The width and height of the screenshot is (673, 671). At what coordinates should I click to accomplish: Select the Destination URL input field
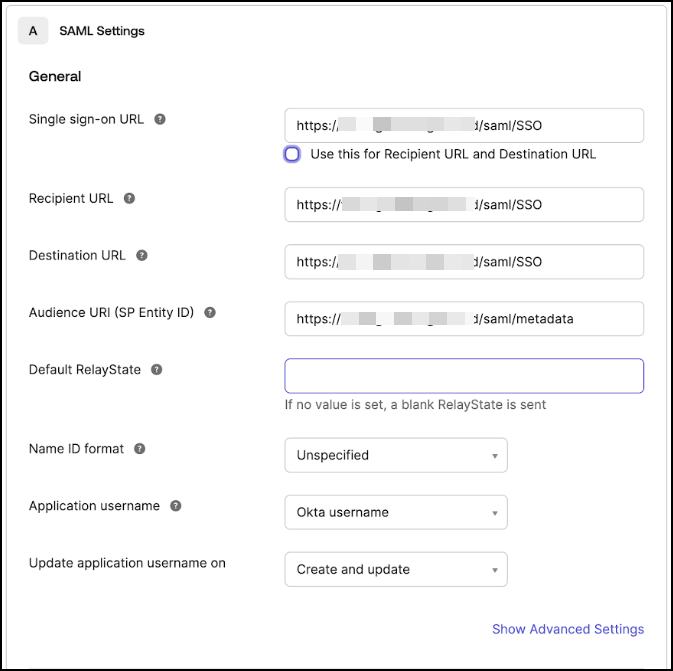point(464,261)
